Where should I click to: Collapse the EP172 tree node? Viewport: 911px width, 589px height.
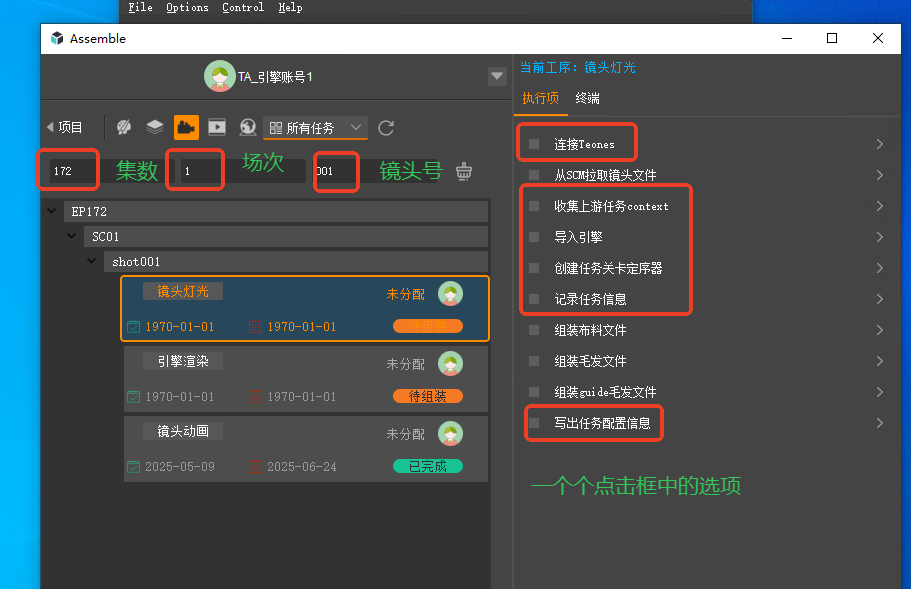(52, 212)
